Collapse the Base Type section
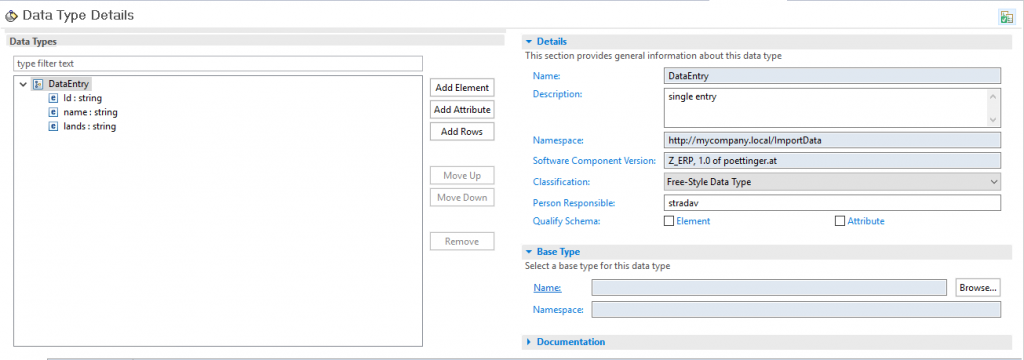The height and width of the screenshot is (360, 1024). (x=529, y=252)
